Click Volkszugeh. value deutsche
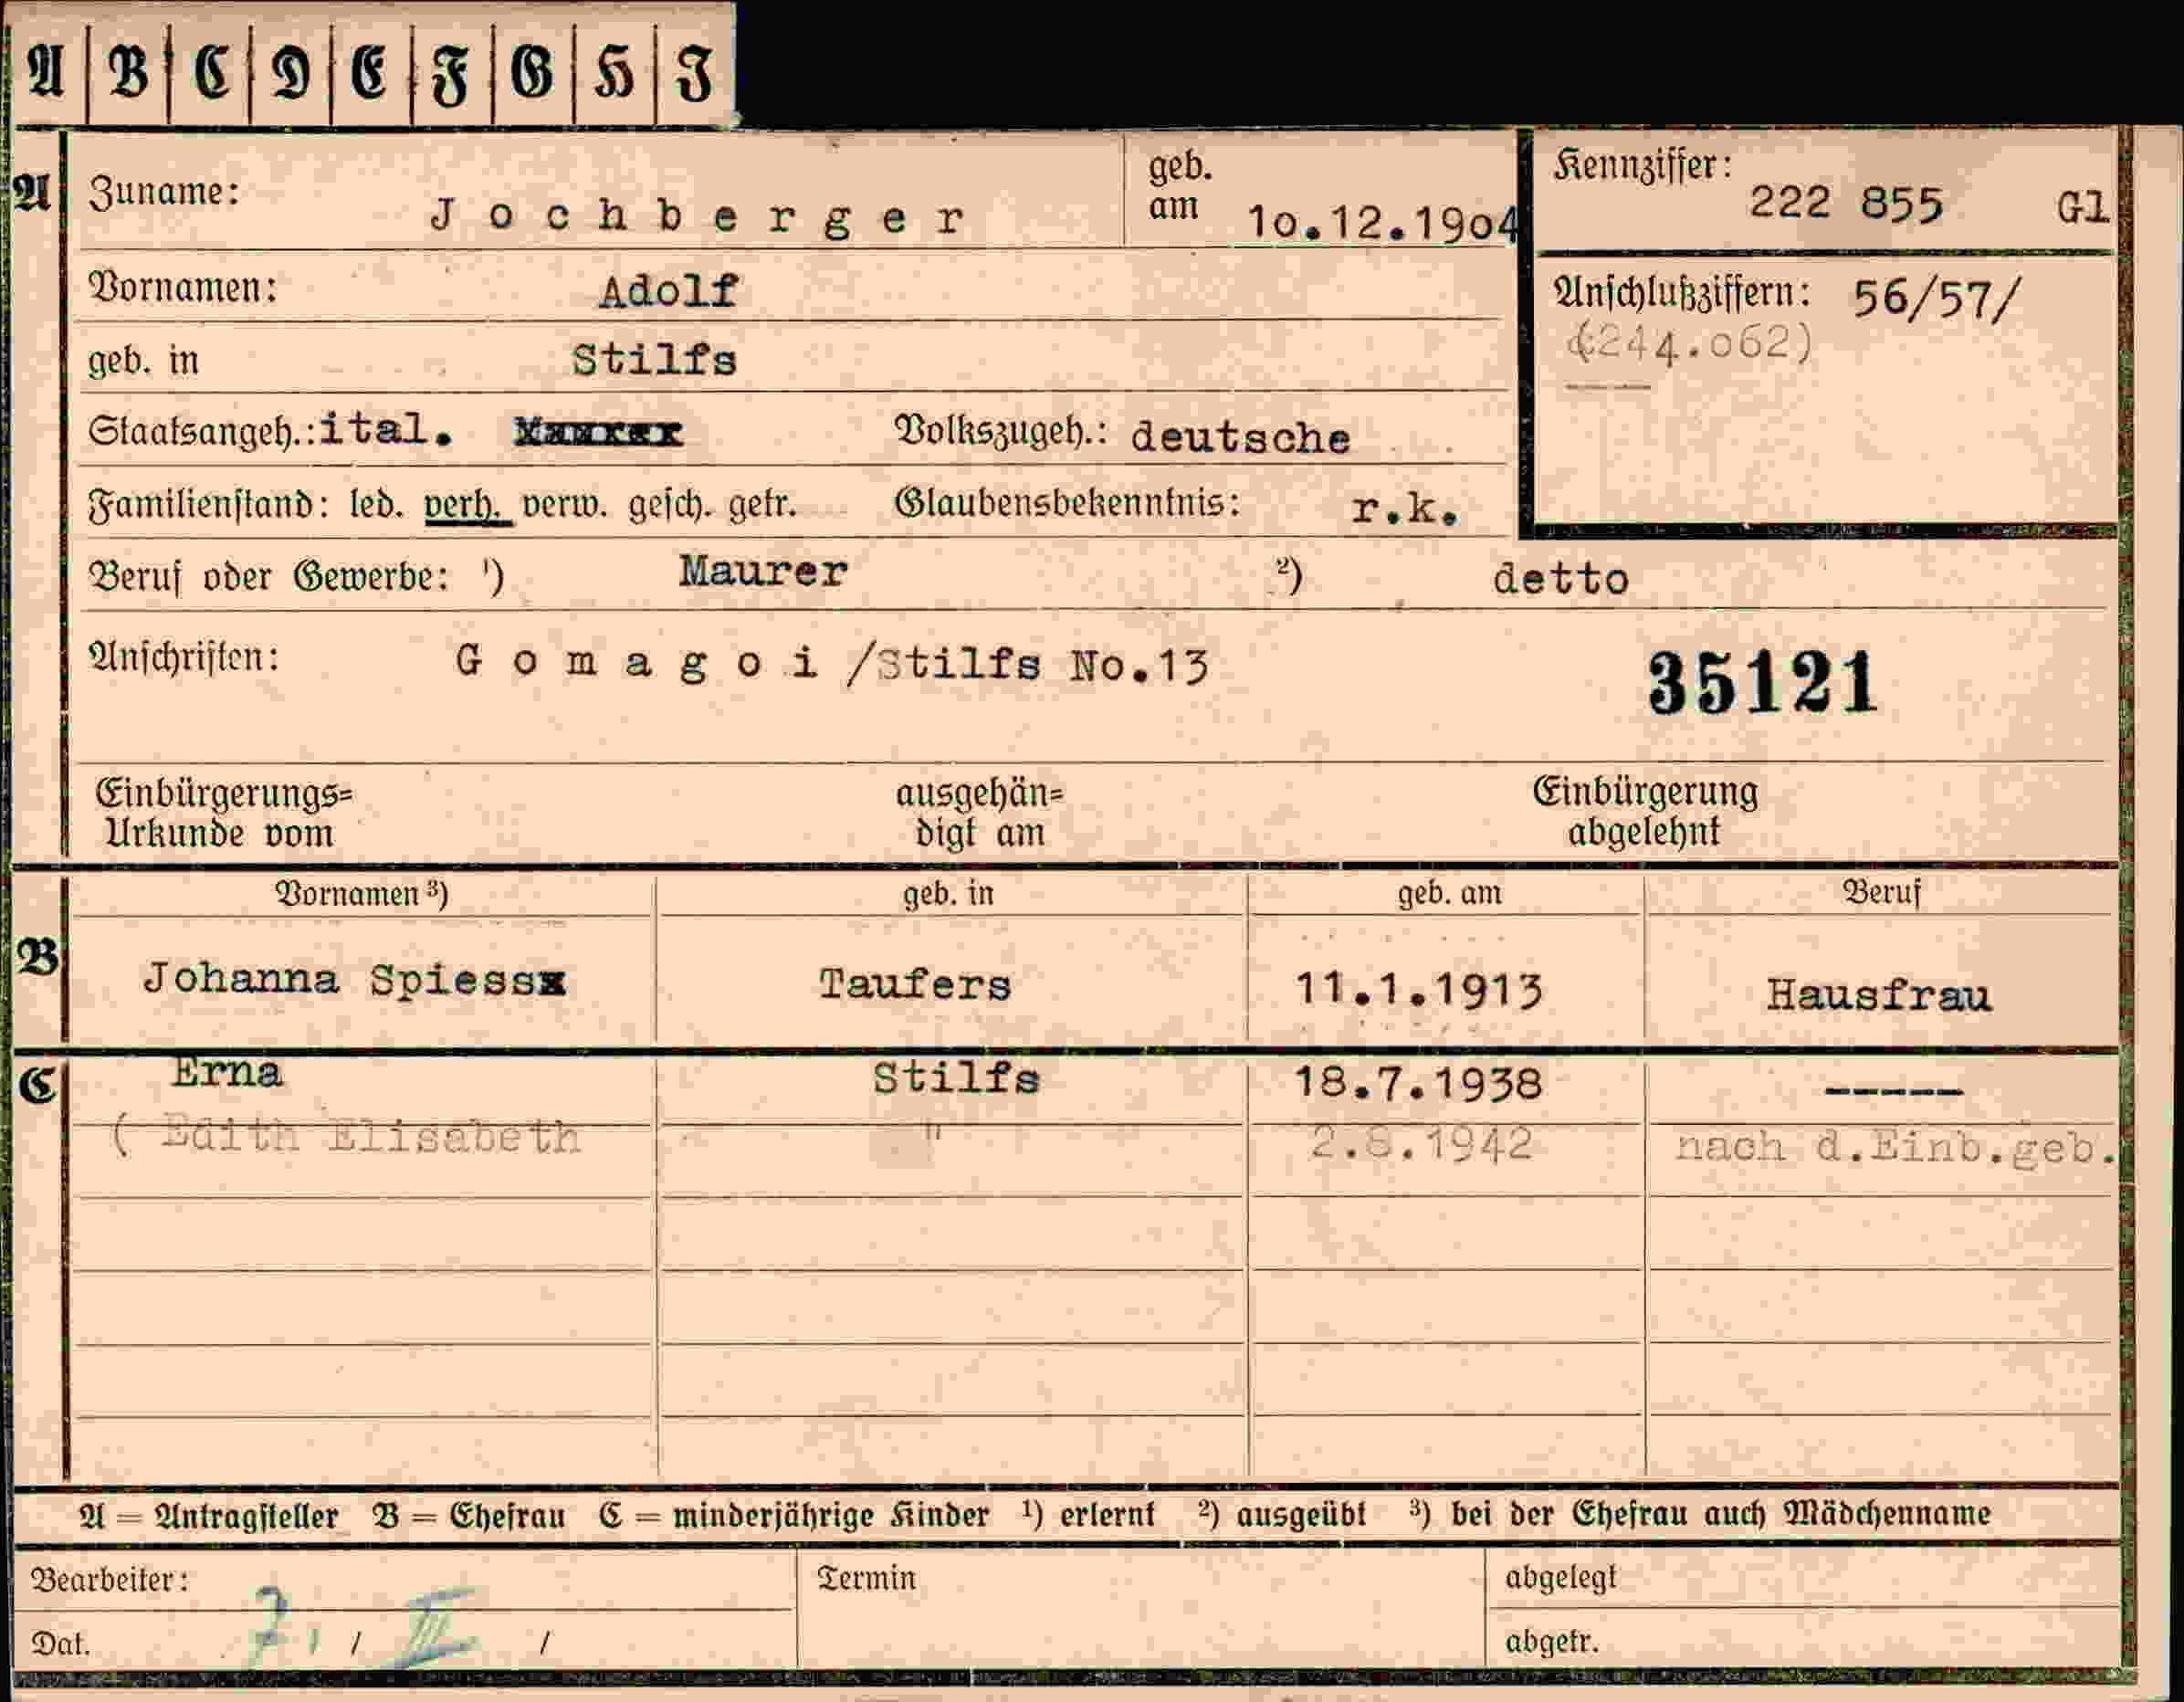This screenshot has width=2184, height=1702. [x=1240, y=437]
